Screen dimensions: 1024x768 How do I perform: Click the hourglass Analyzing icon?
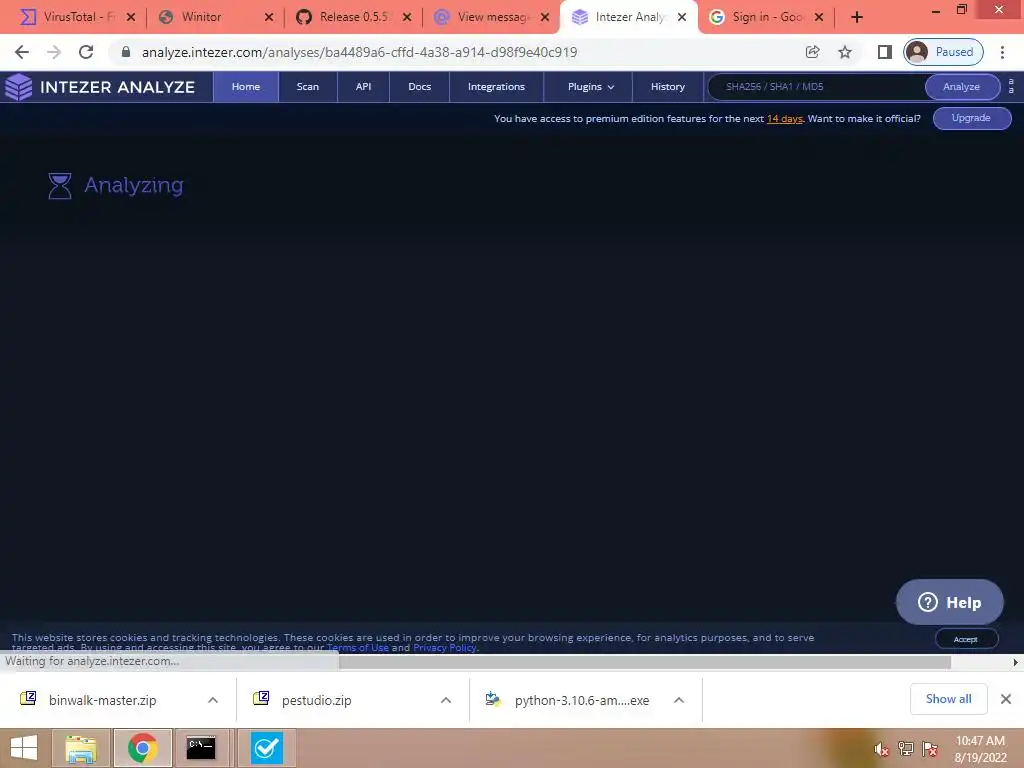pyautogui.click(x=60, y=185)
